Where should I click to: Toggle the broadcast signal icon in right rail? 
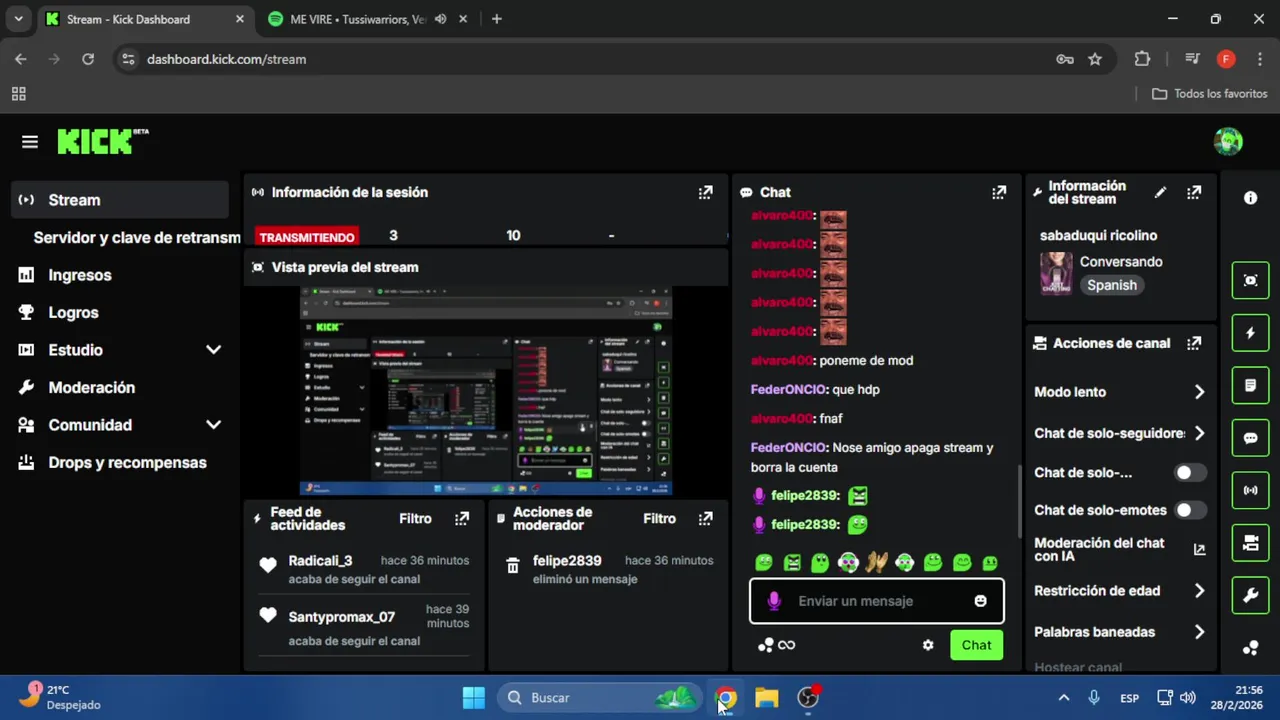click(1250, 490)
